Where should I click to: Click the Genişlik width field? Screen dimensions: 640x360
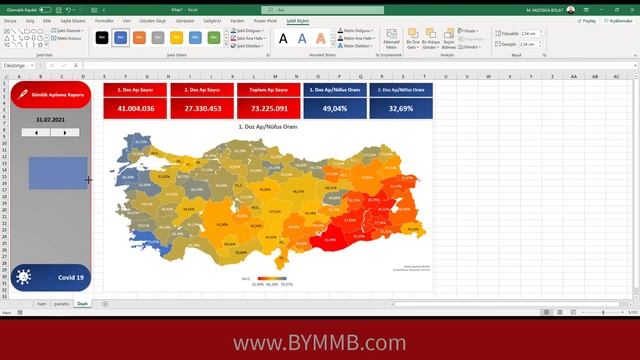529,44
